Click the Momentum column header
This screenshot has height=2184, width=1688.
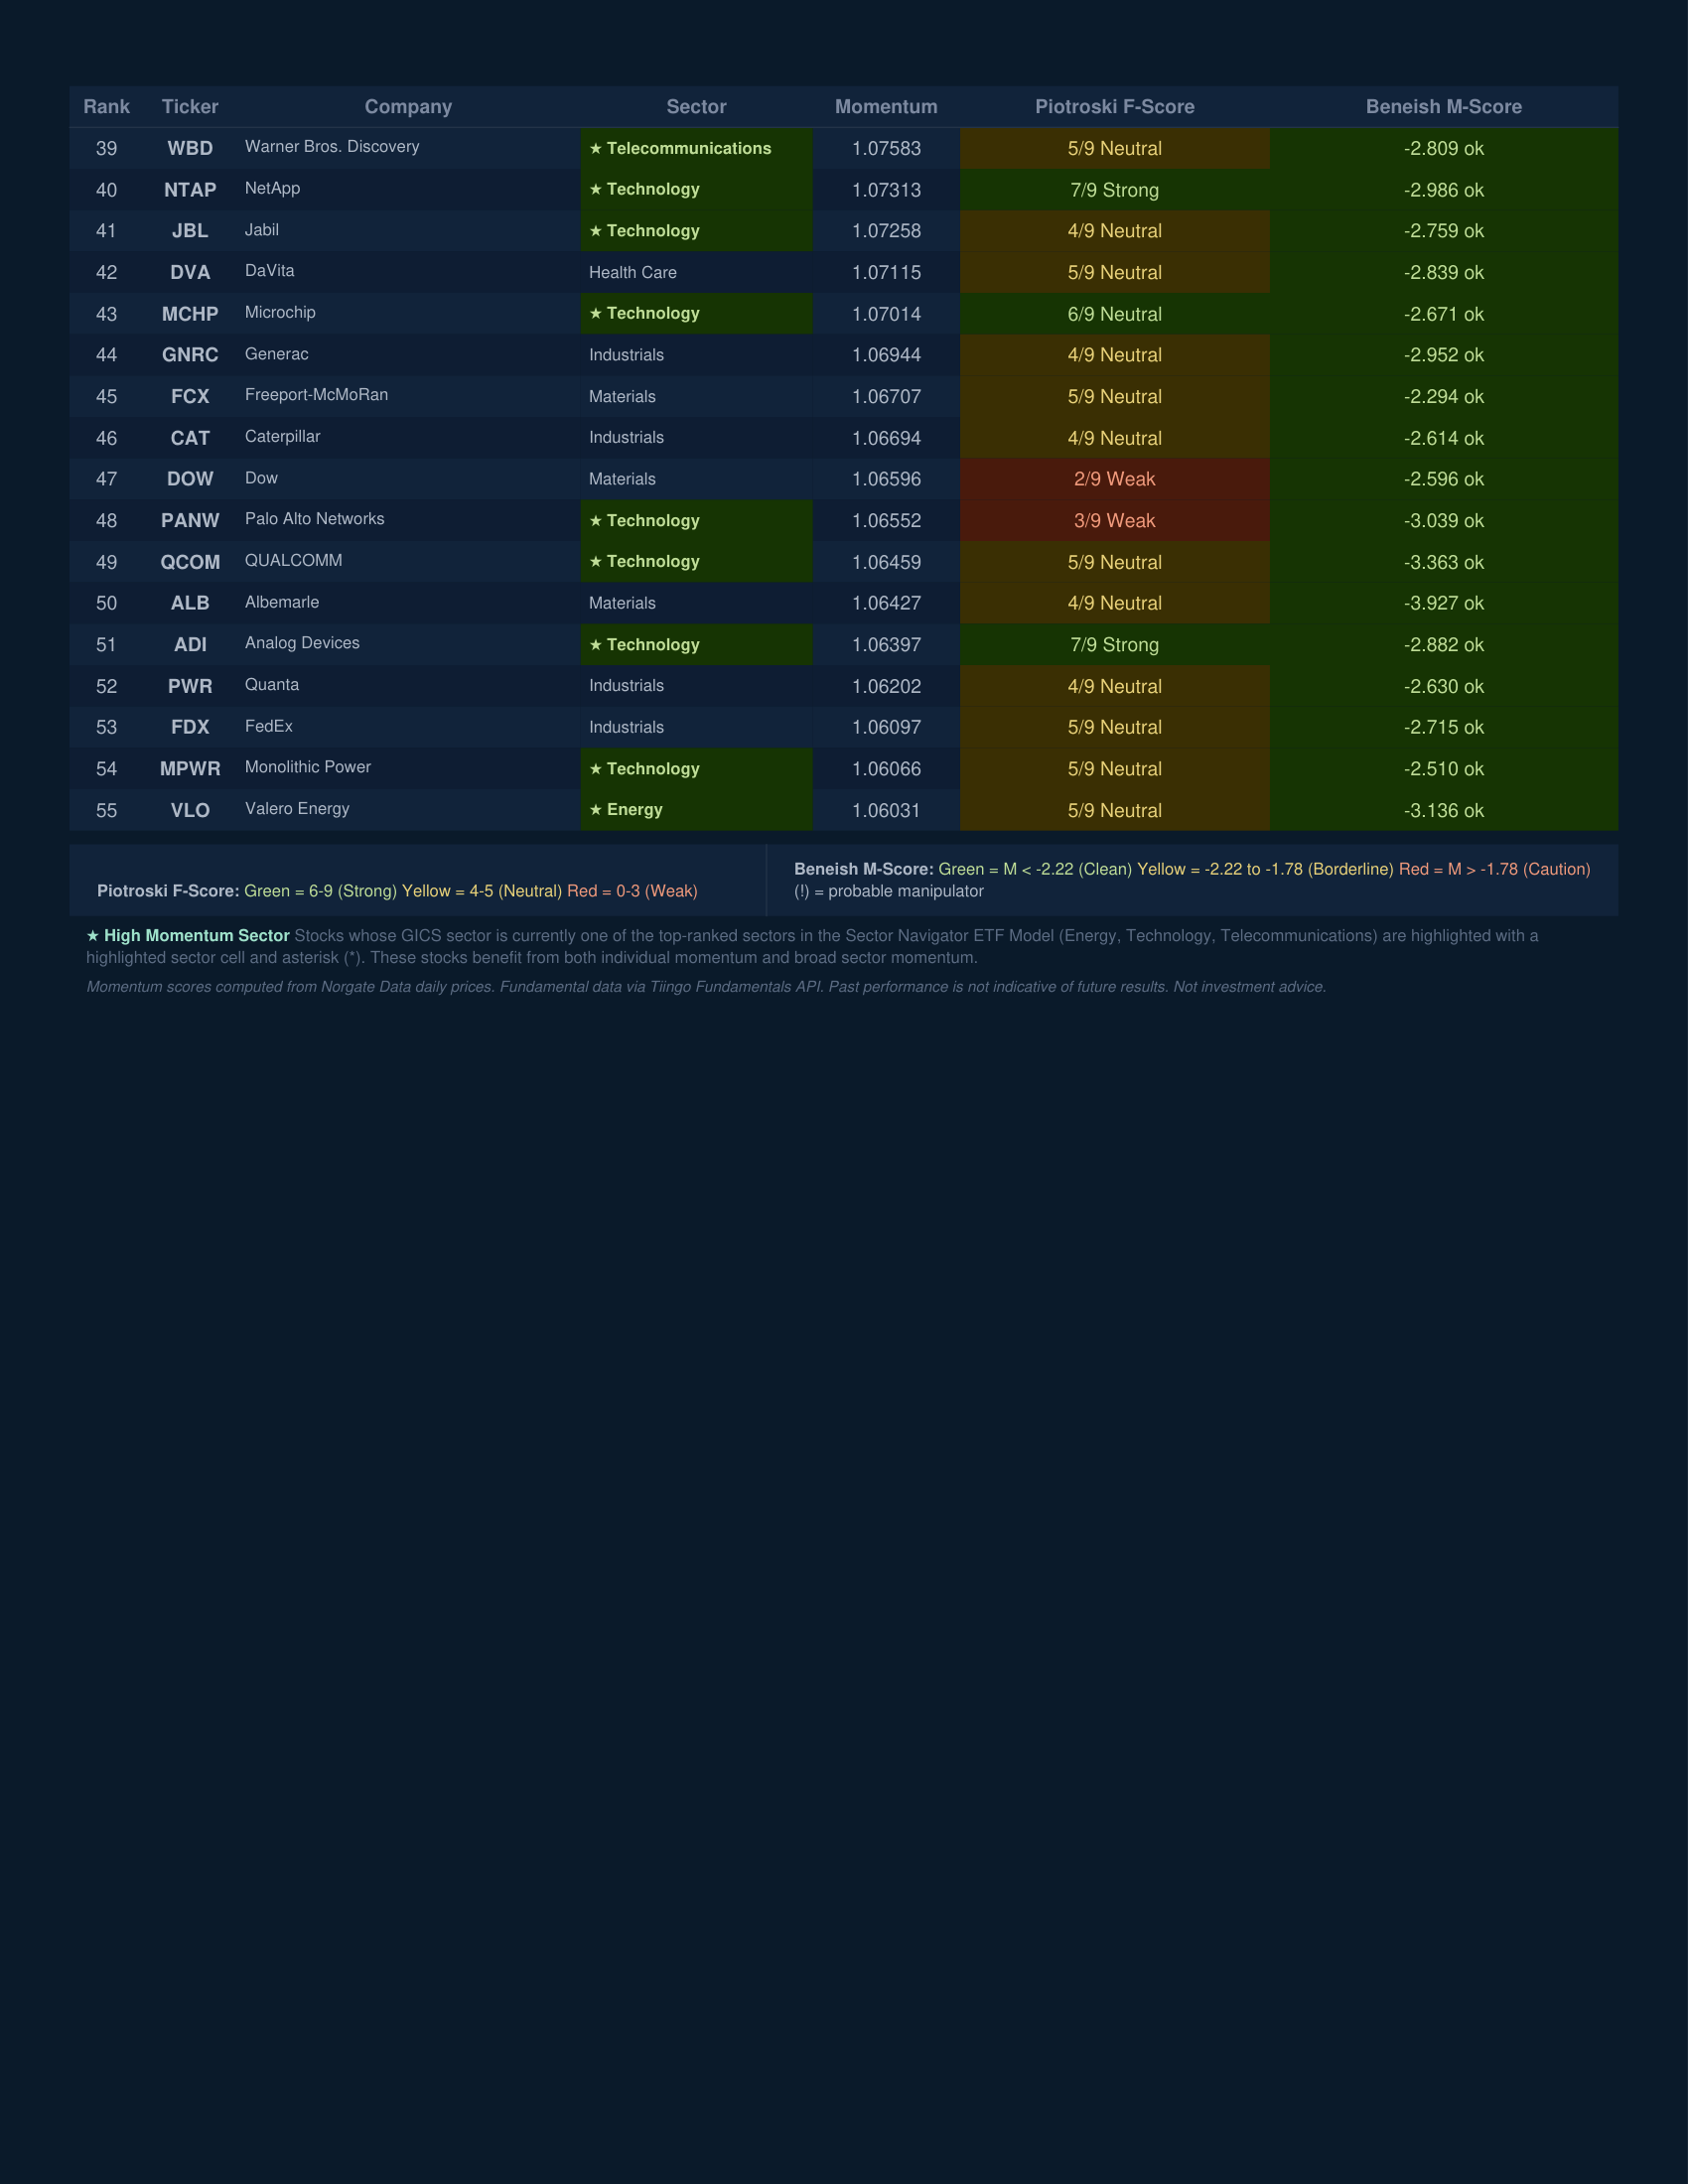click(x=886, y=107)
